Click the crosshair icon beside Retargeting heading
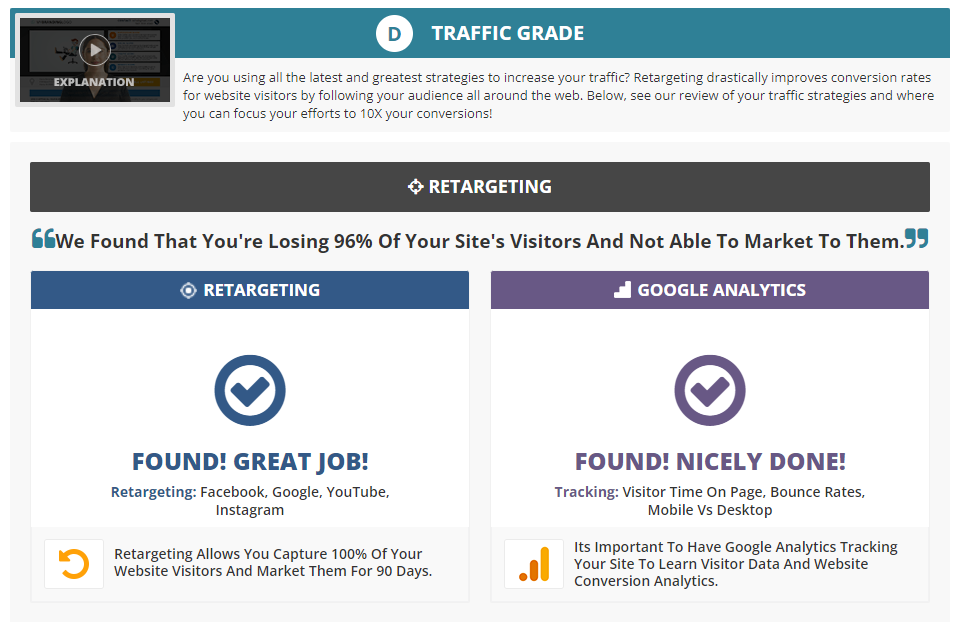The width and height of the screenshot is (960, 622). pyautogui.click(x=416, y=187)
